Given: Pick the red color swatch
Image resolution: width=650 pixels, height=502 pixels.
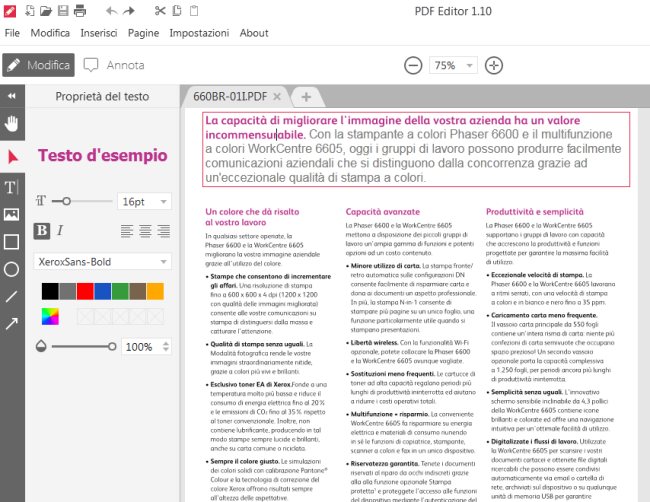Looking at the screenshot, I should 85,291.
